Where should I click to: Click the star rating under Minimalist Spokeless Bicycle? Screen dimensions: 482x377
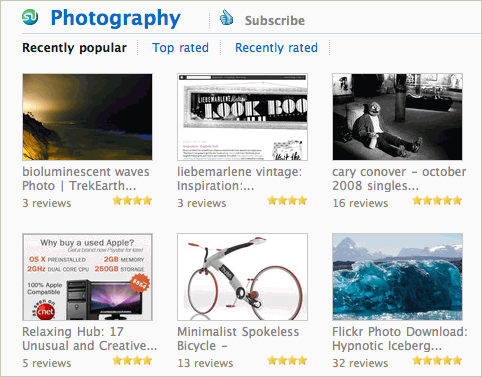point(287,360)
